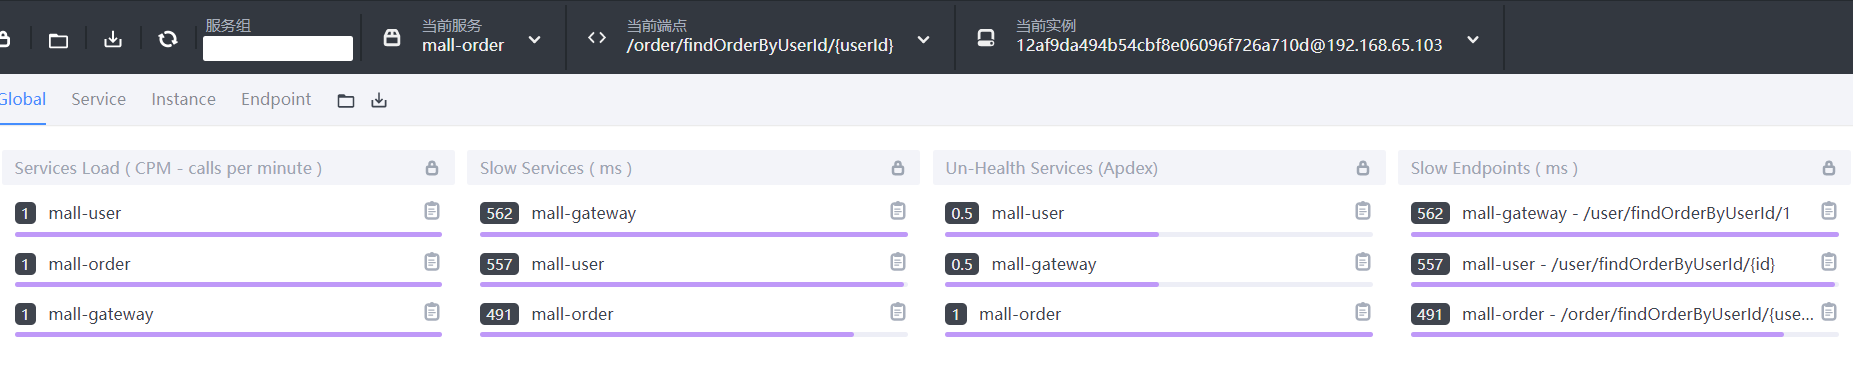
Task: Click the Services Load ( CPM ) panel title
Action: (x=168, y=168)
